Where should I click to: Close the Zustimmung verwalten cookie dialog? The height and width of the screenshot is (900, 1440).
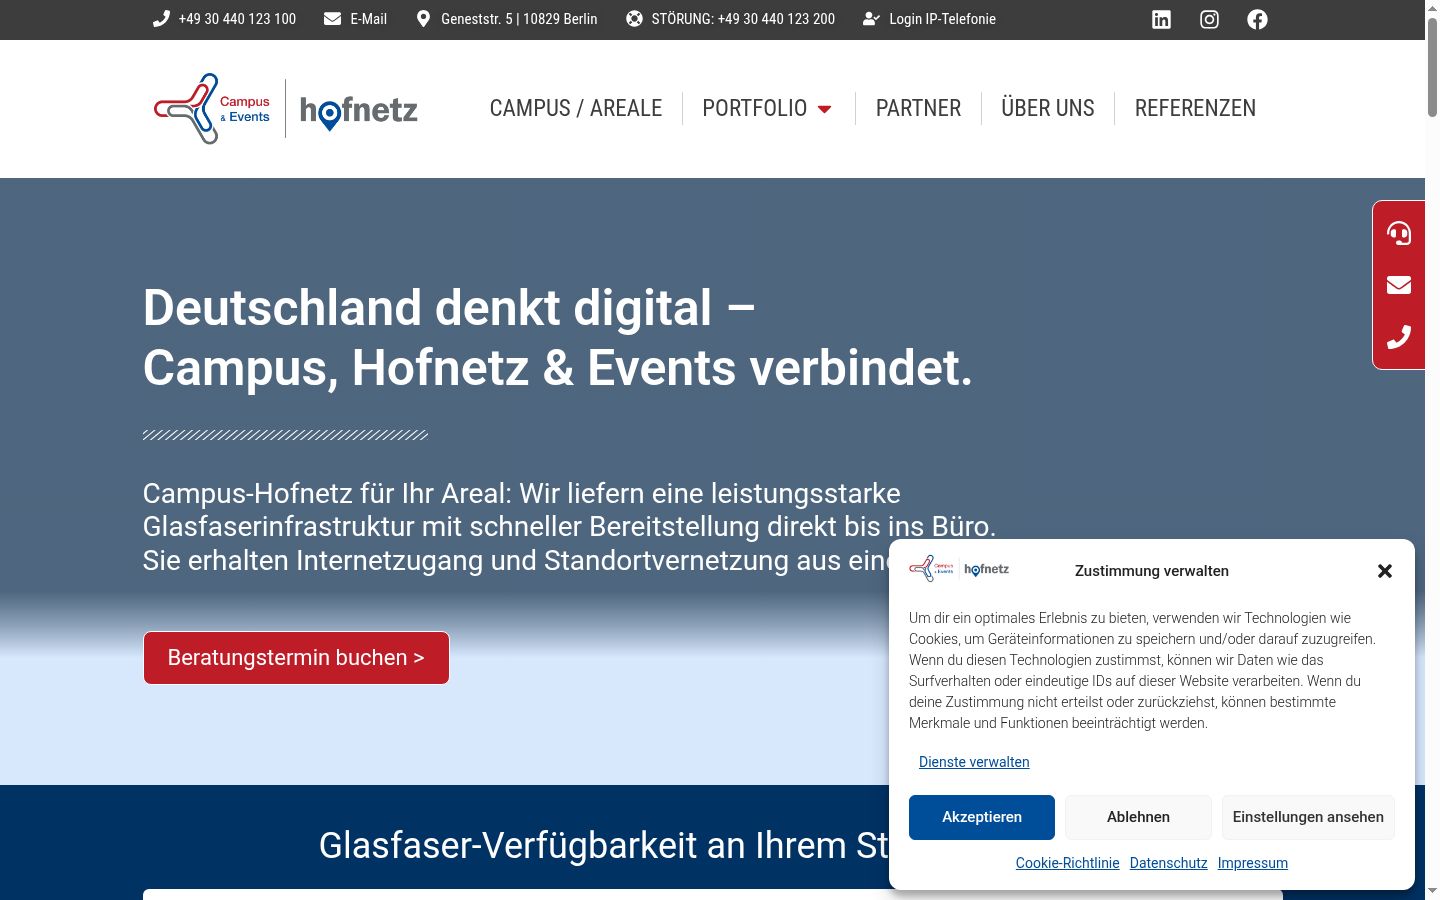pos(1385,571)
